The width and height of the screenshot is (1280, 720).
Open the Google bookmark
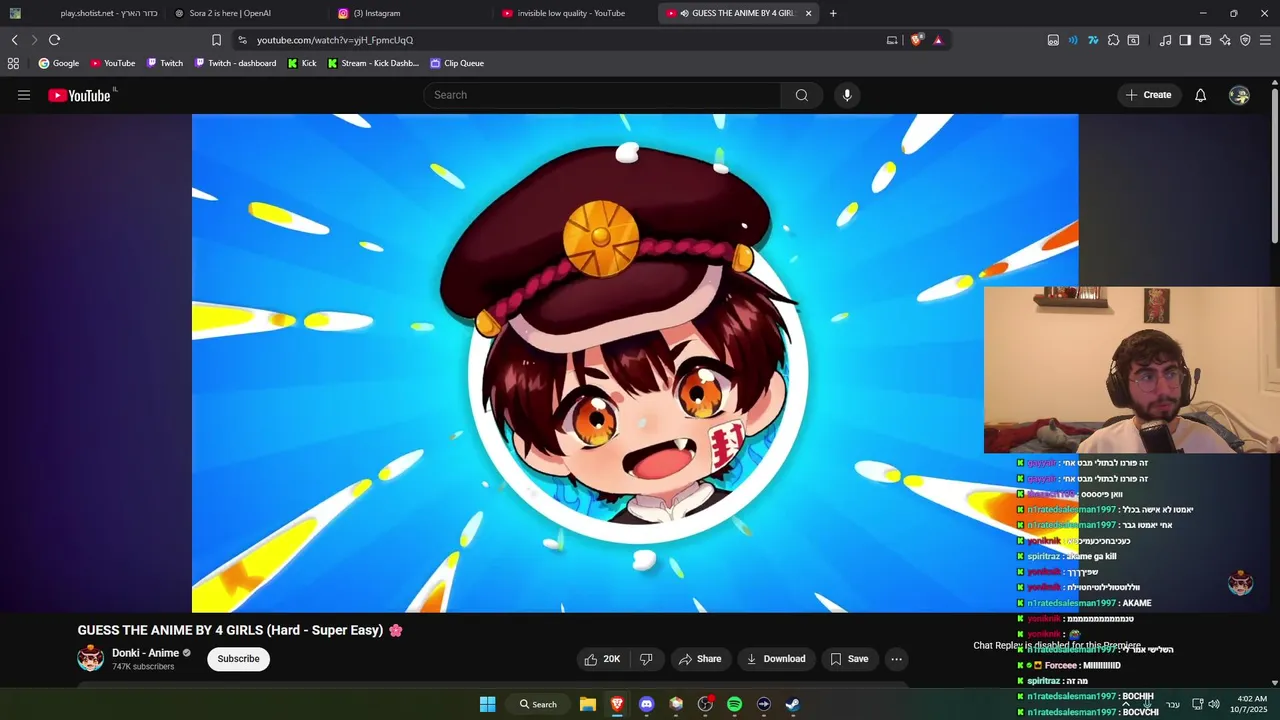click(x=59, y=63)
